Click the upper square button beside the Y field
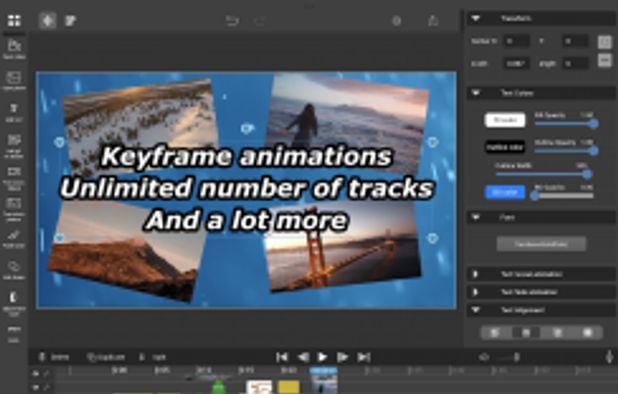The width and height of the screenshot is (618, 394). coord(605,42)
